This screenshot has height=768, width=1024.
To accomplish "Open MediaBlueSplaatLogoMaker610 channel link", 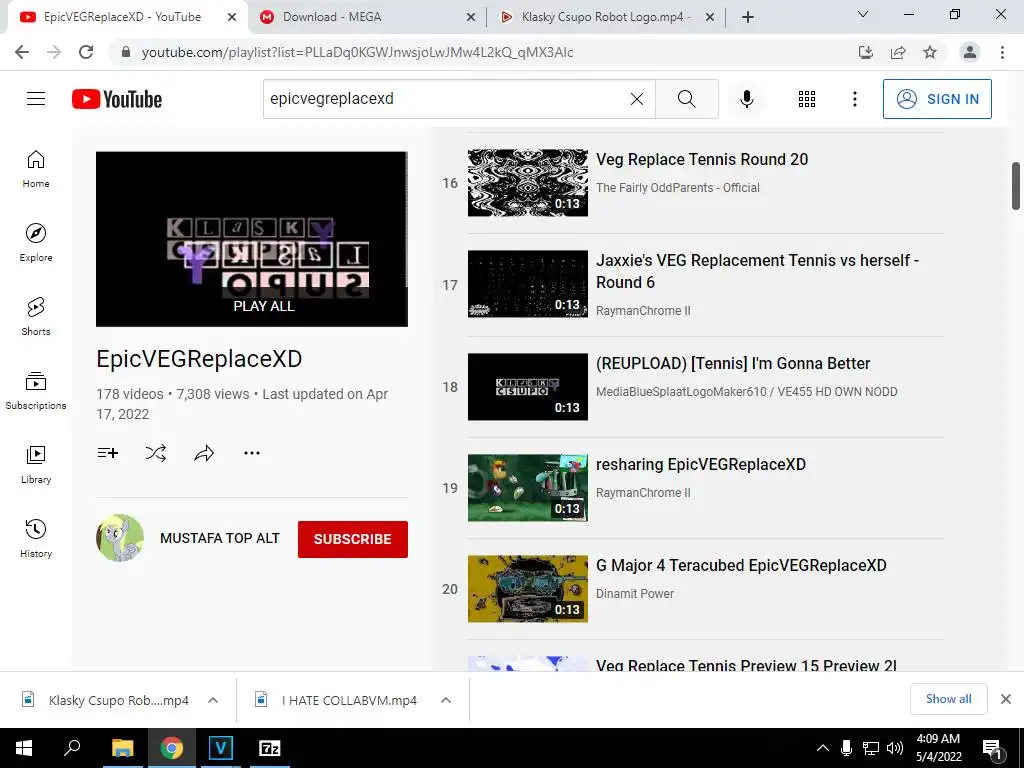I will pos(746,392).
